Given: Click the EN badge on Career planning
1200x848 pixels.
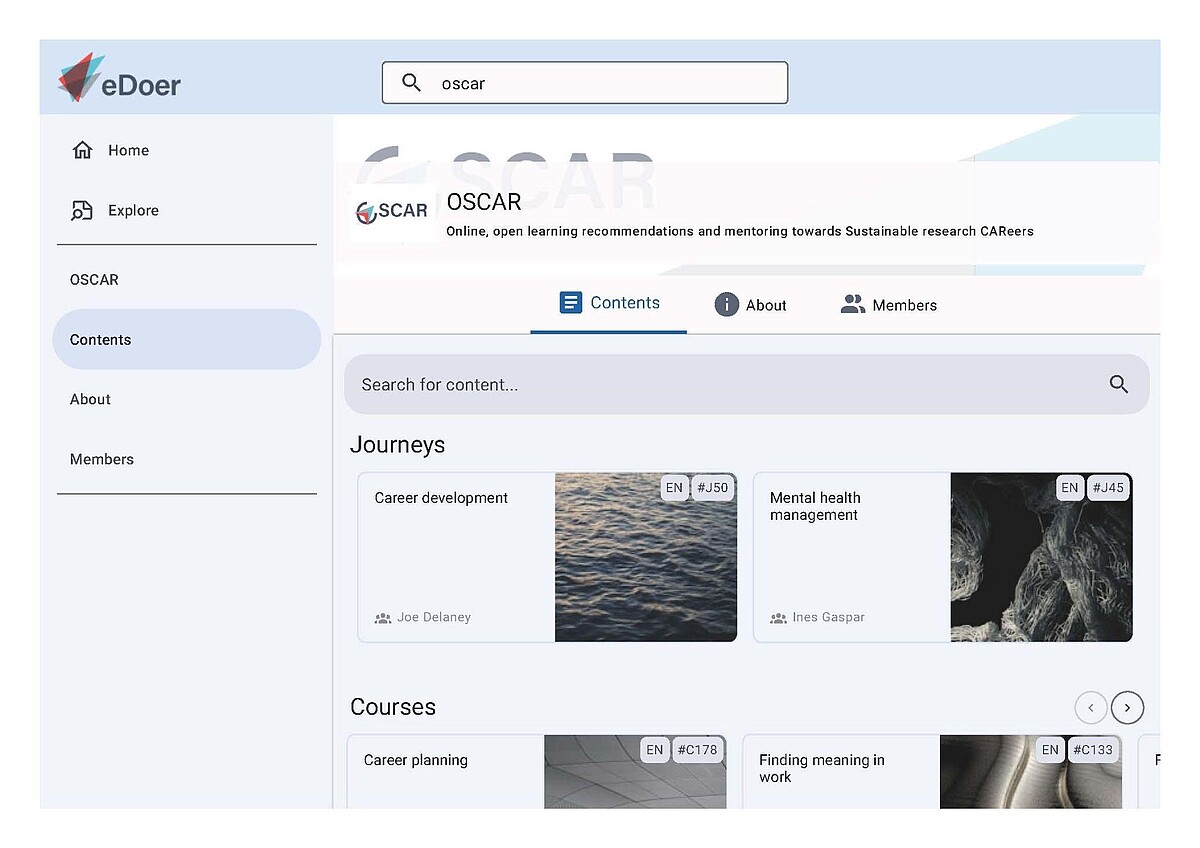Looking at the screenshot, I should coord(654,750).
